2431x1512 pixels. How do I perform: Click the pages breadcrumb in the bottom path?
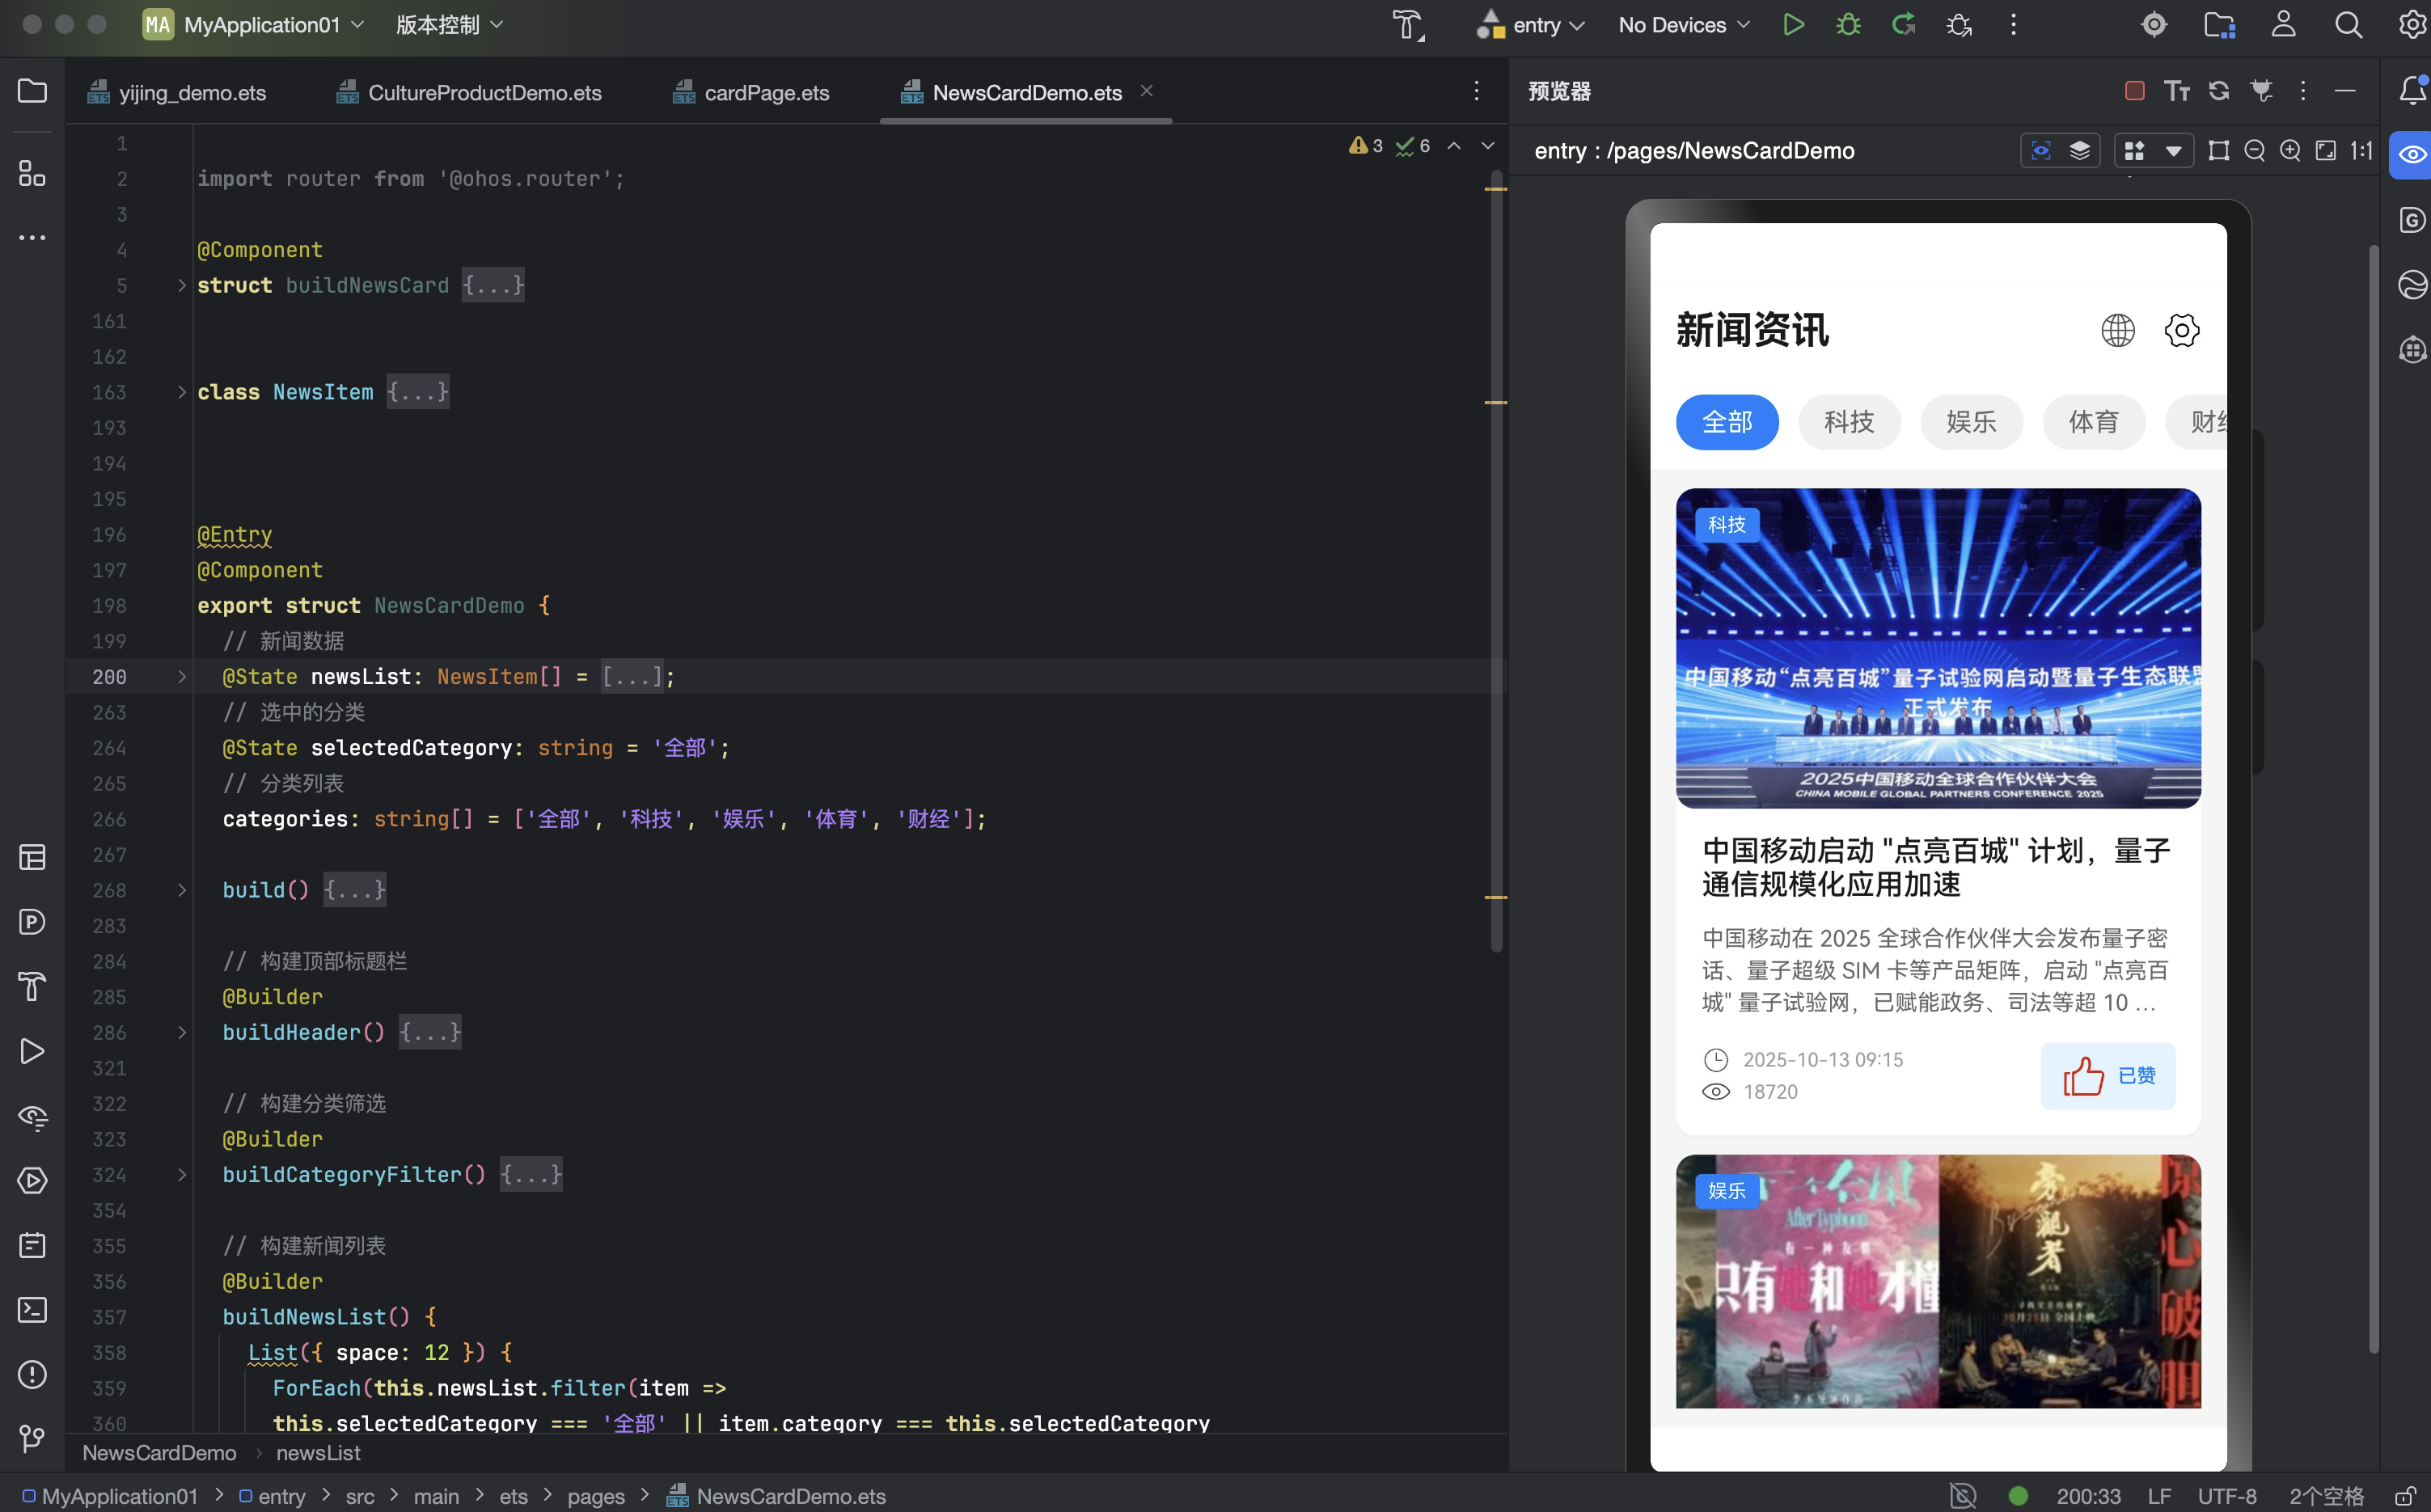click(595, 1496)
